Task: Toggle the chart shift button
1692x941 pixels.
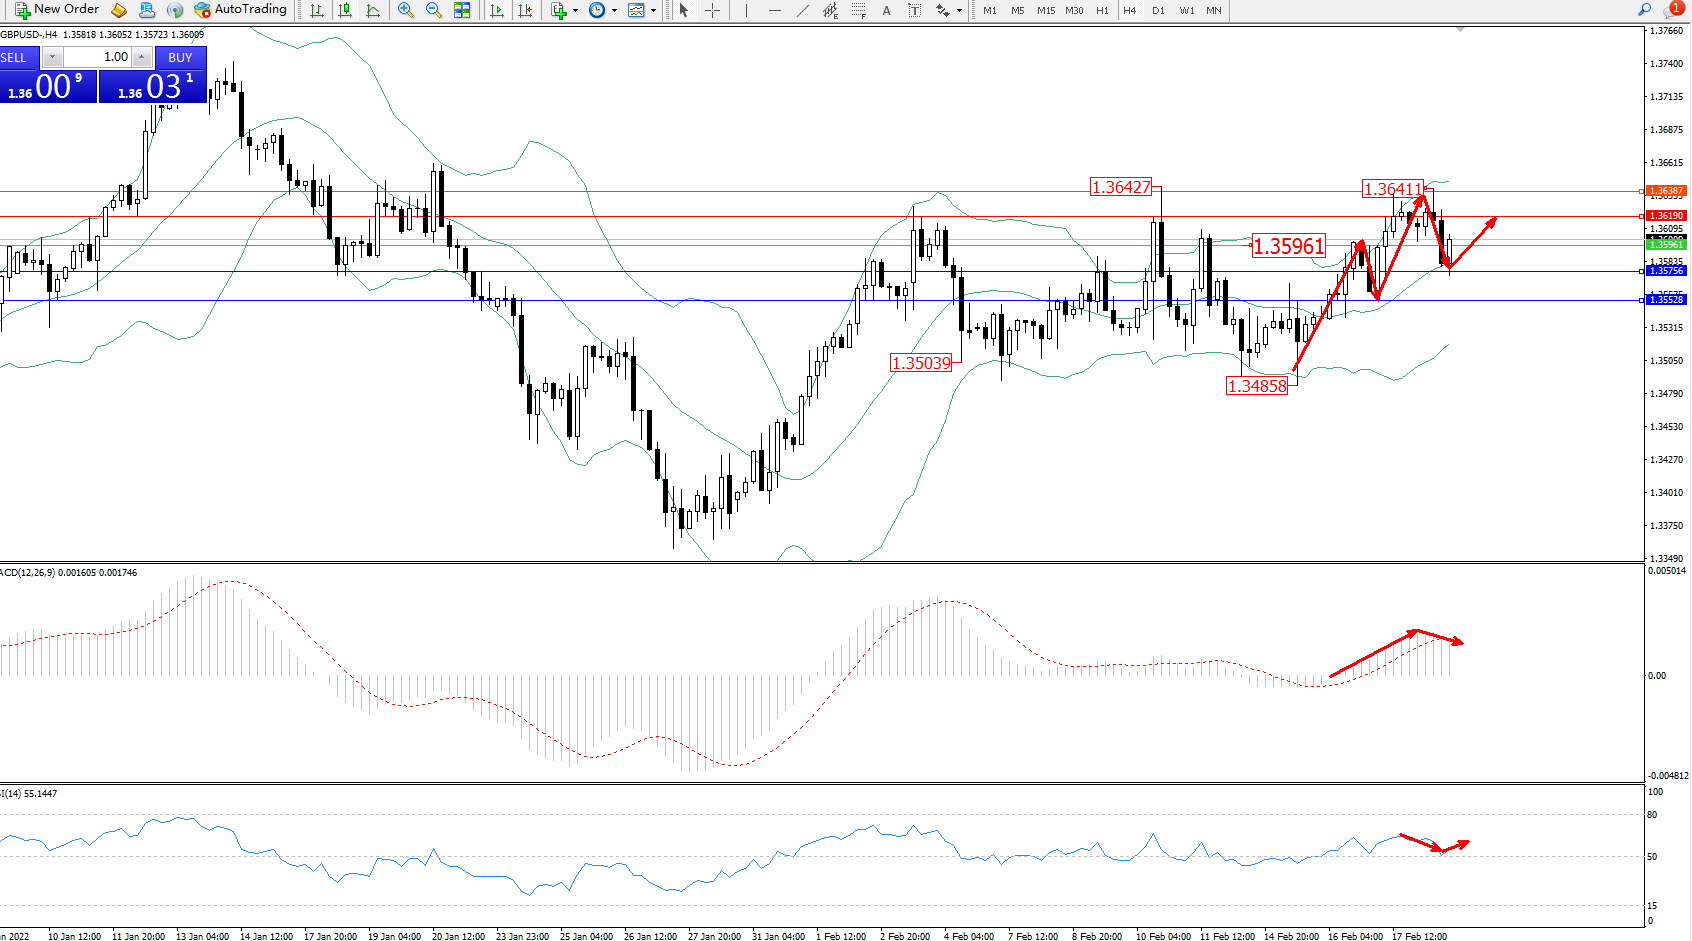Action: pos(525,10)
